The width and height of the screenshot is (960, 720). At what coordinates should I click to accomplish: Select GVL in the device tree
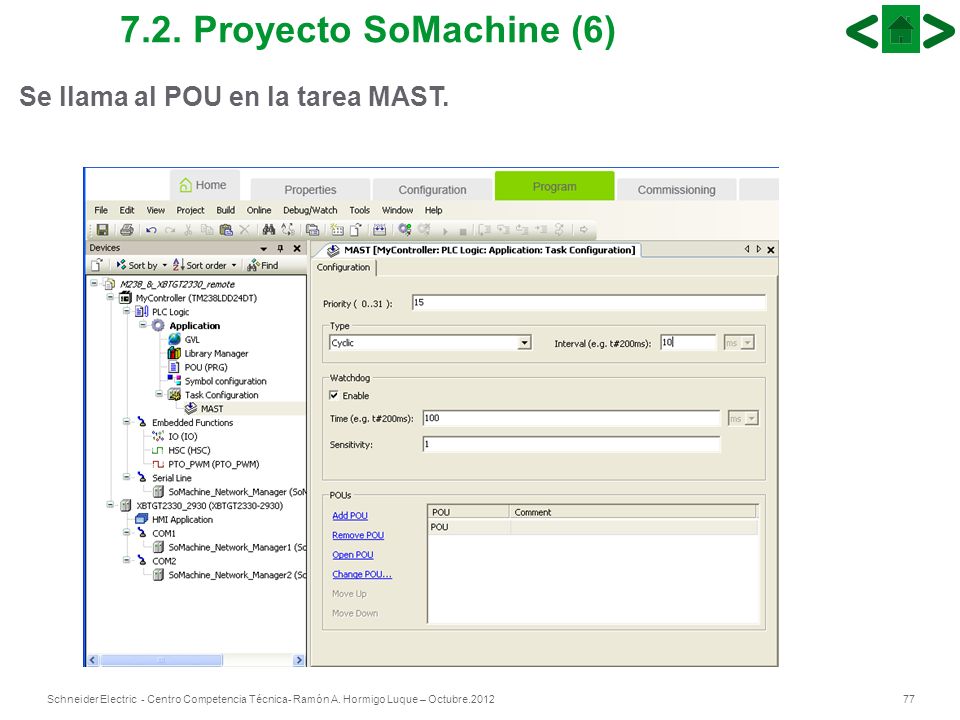tap(192, 339)
